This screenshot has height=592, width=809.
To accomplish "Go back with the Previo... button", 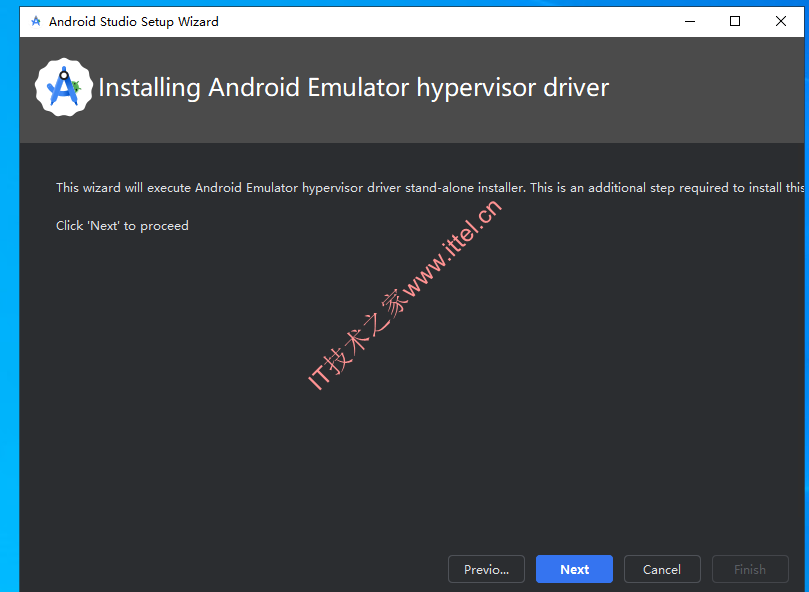I will click(x=486, y=569).
